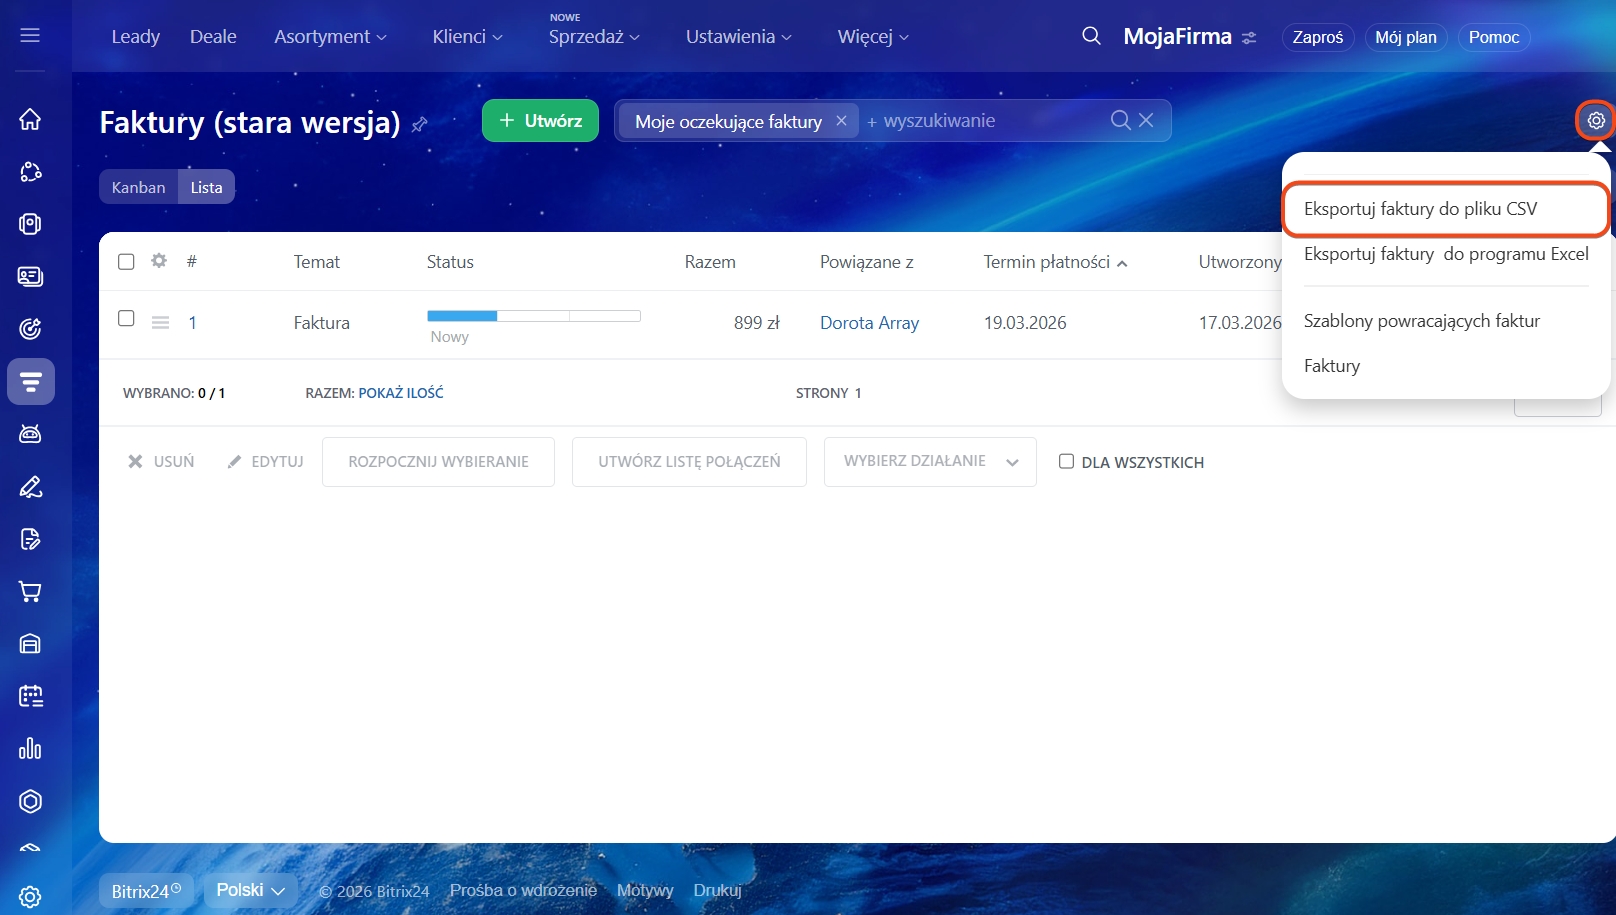The height and width of the screenshot is (915, 1616).
Task: Pin the Faktury page with pin icon
Action: point(420,124)
